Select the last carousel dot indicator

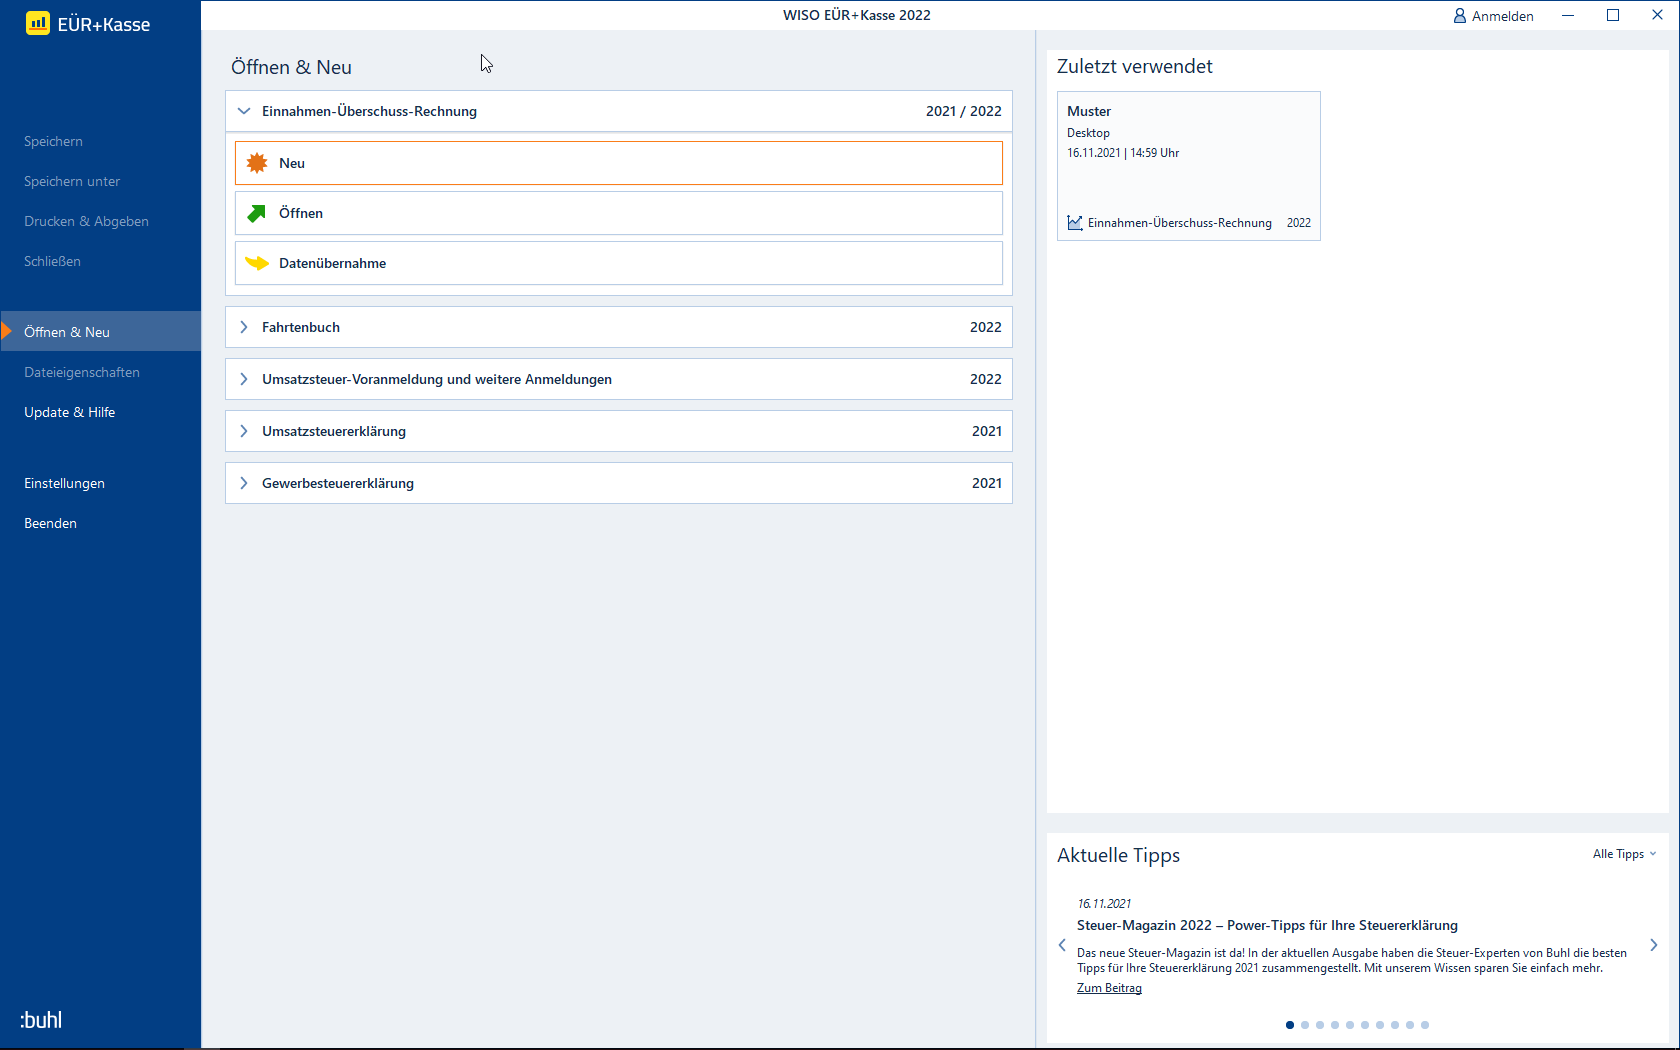[1425, 1025]
